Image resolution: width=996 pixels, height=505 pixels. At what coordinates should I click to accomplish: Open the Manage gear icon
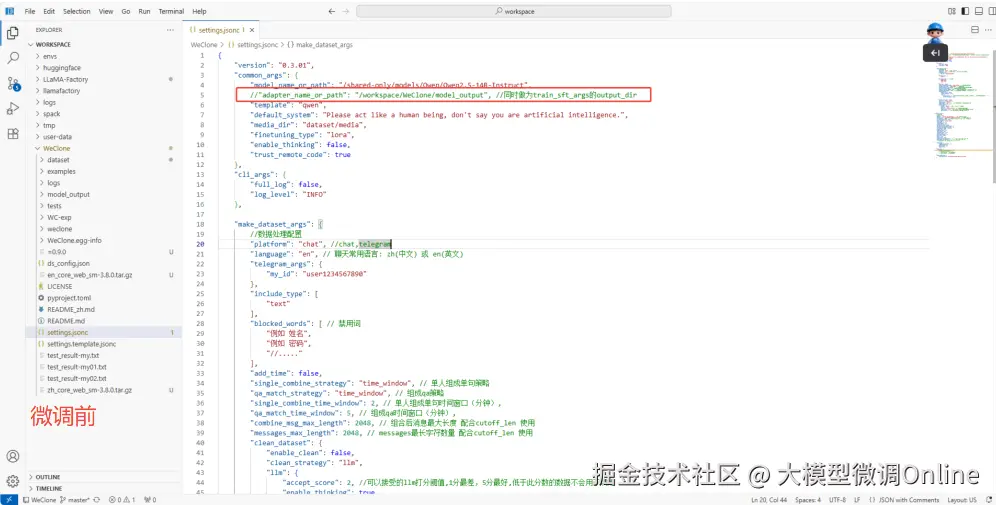[x=13, y=481]
